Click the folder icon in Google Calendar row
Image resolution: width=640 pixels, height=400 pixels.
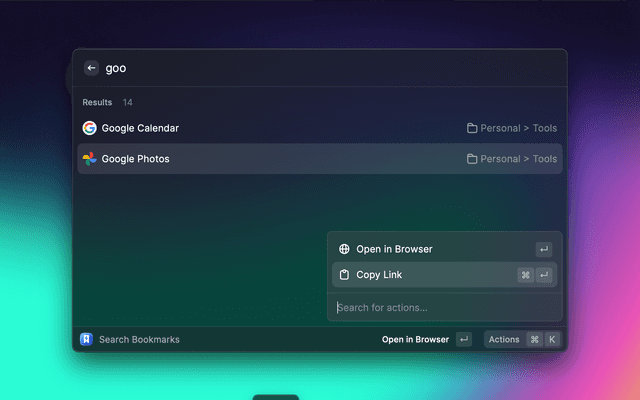472,128
